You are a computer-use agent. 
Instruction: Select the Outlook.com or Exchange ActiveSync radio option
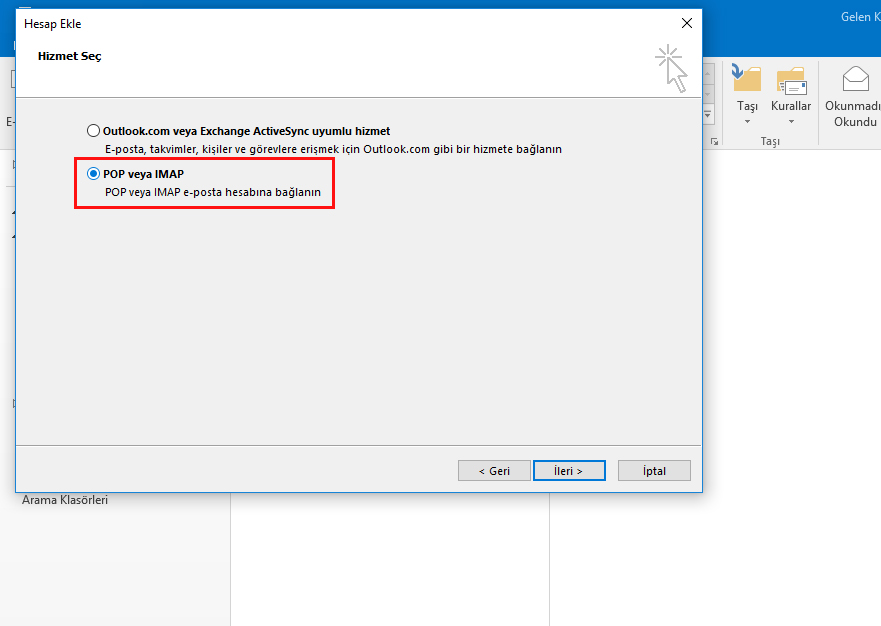point(94,131)
